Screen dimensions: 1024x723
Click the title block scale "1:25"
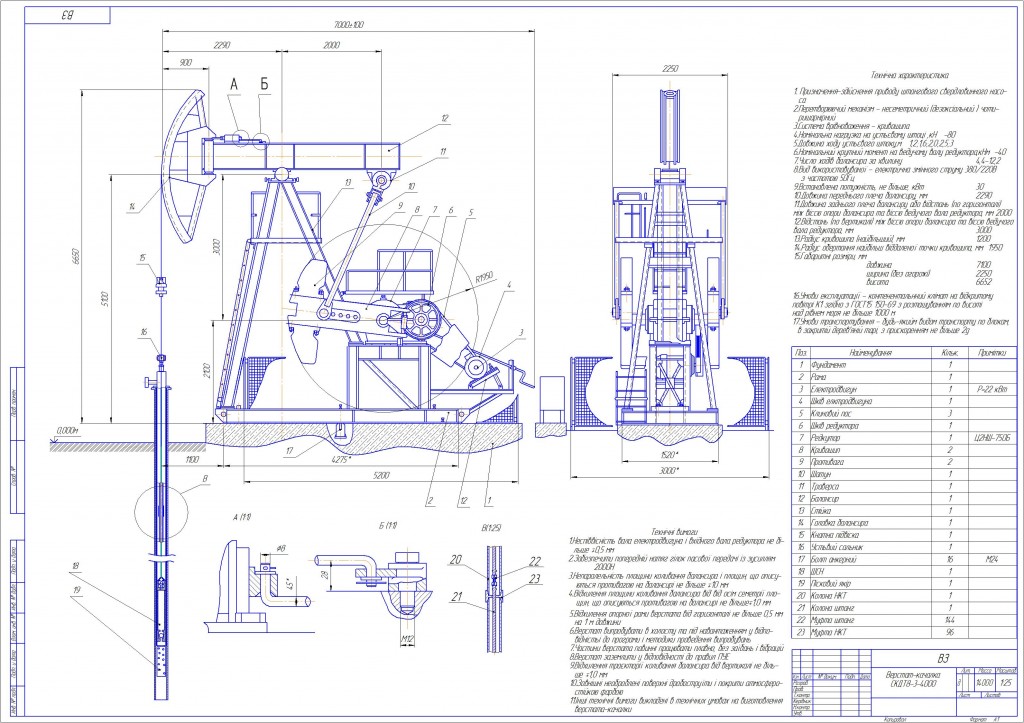1006,683
